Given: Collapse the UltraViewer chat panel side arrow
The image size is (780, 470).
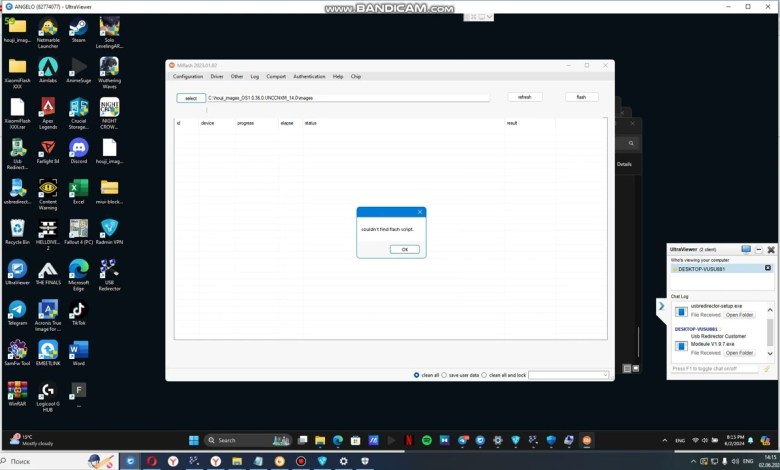Looking at the screenshot, I should click(661, 306).
